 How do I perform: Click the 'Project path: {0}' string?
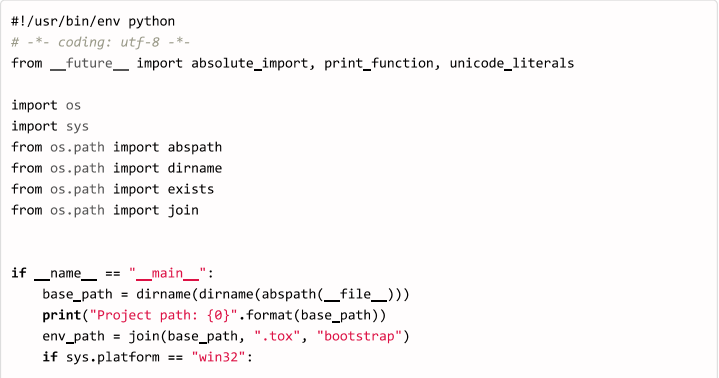164,316
